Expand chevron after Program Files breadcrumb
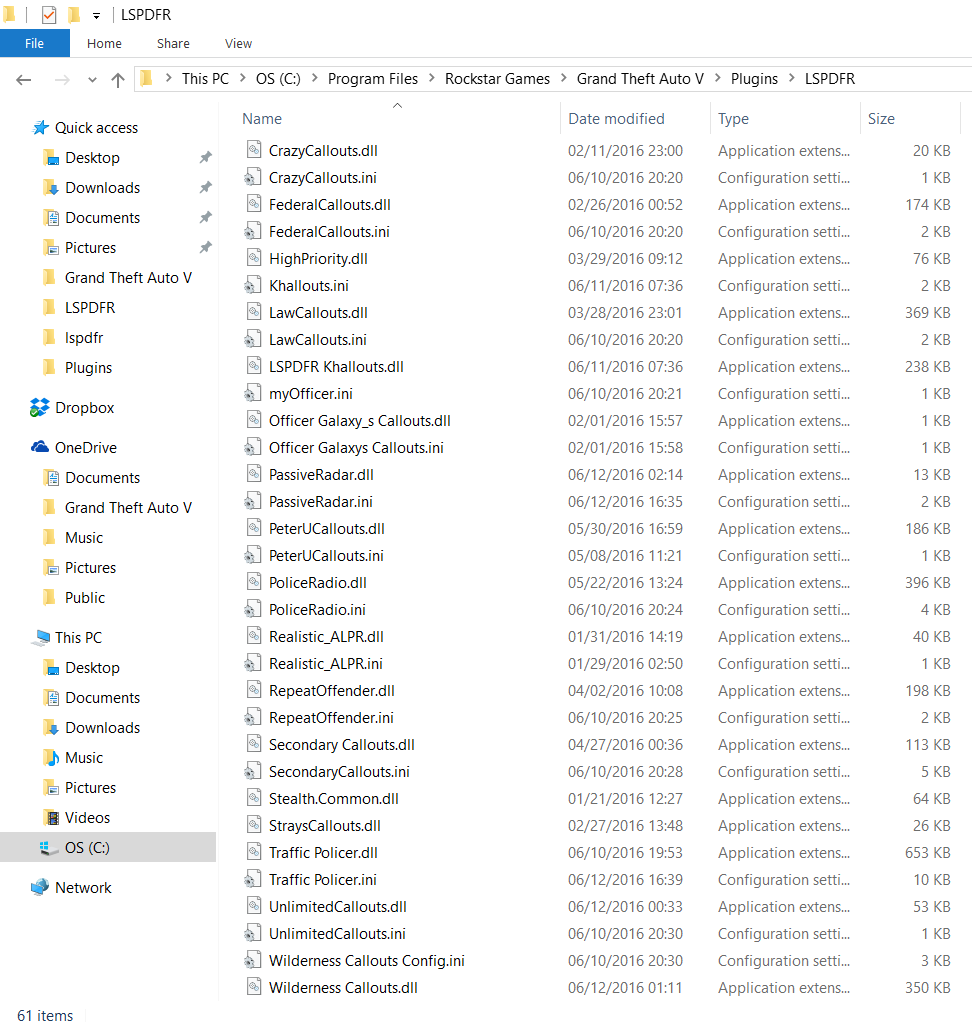Viewport: 972px width, 1030px height. 431,78
